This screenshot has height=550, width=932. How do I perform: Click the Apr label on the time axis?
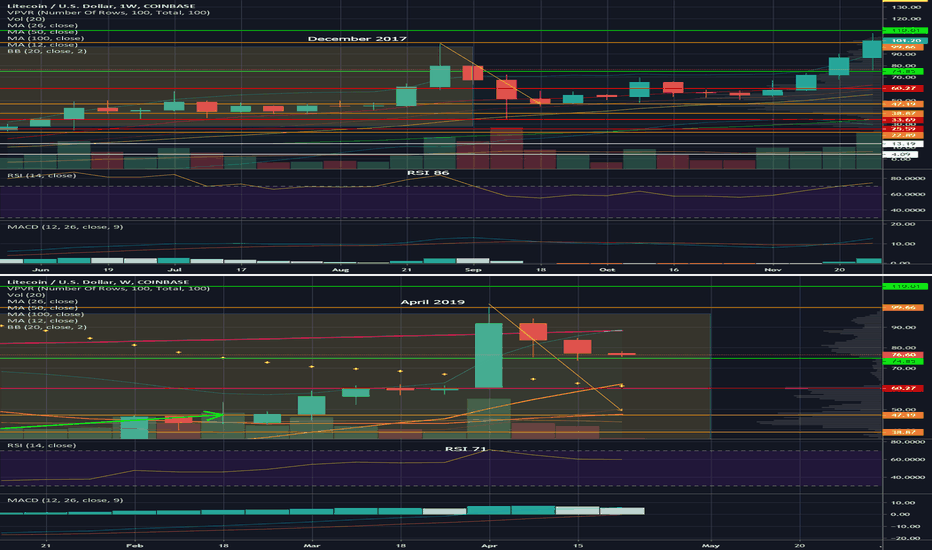489,545
